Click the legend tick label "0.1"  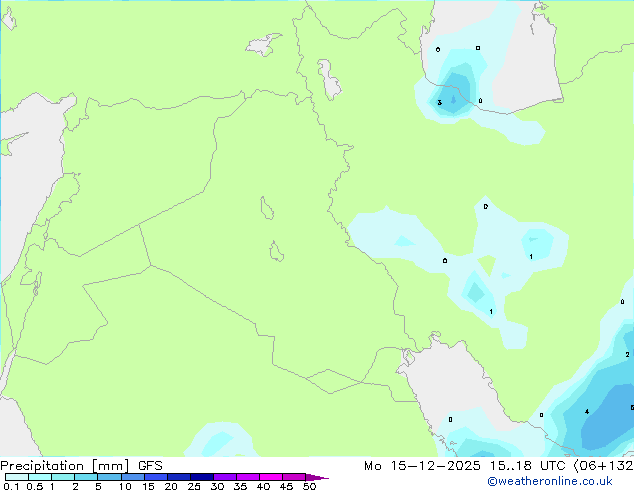(11, 486)
